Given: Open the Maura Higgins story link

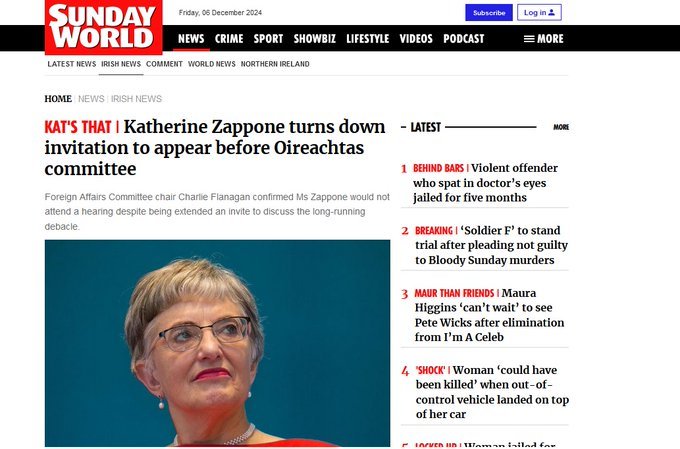Looking at the screenshot, I should click(489, 315).
